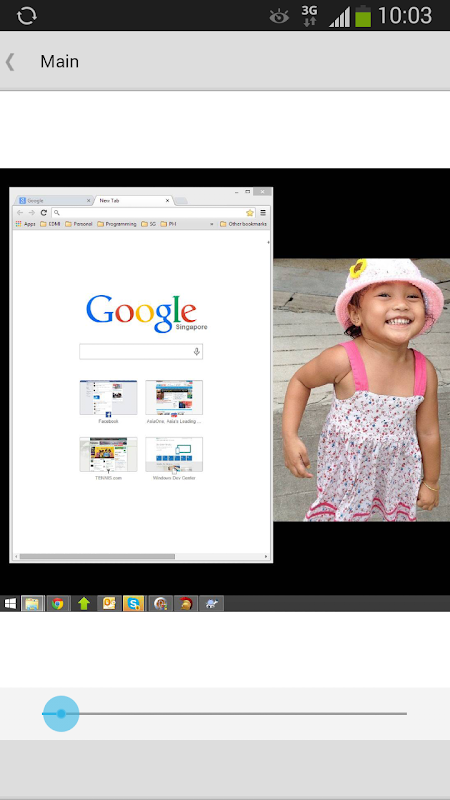This screenshot has width=450, height=800.
Task: Open Outlook from the taskbar
Action: coord(109,604)
